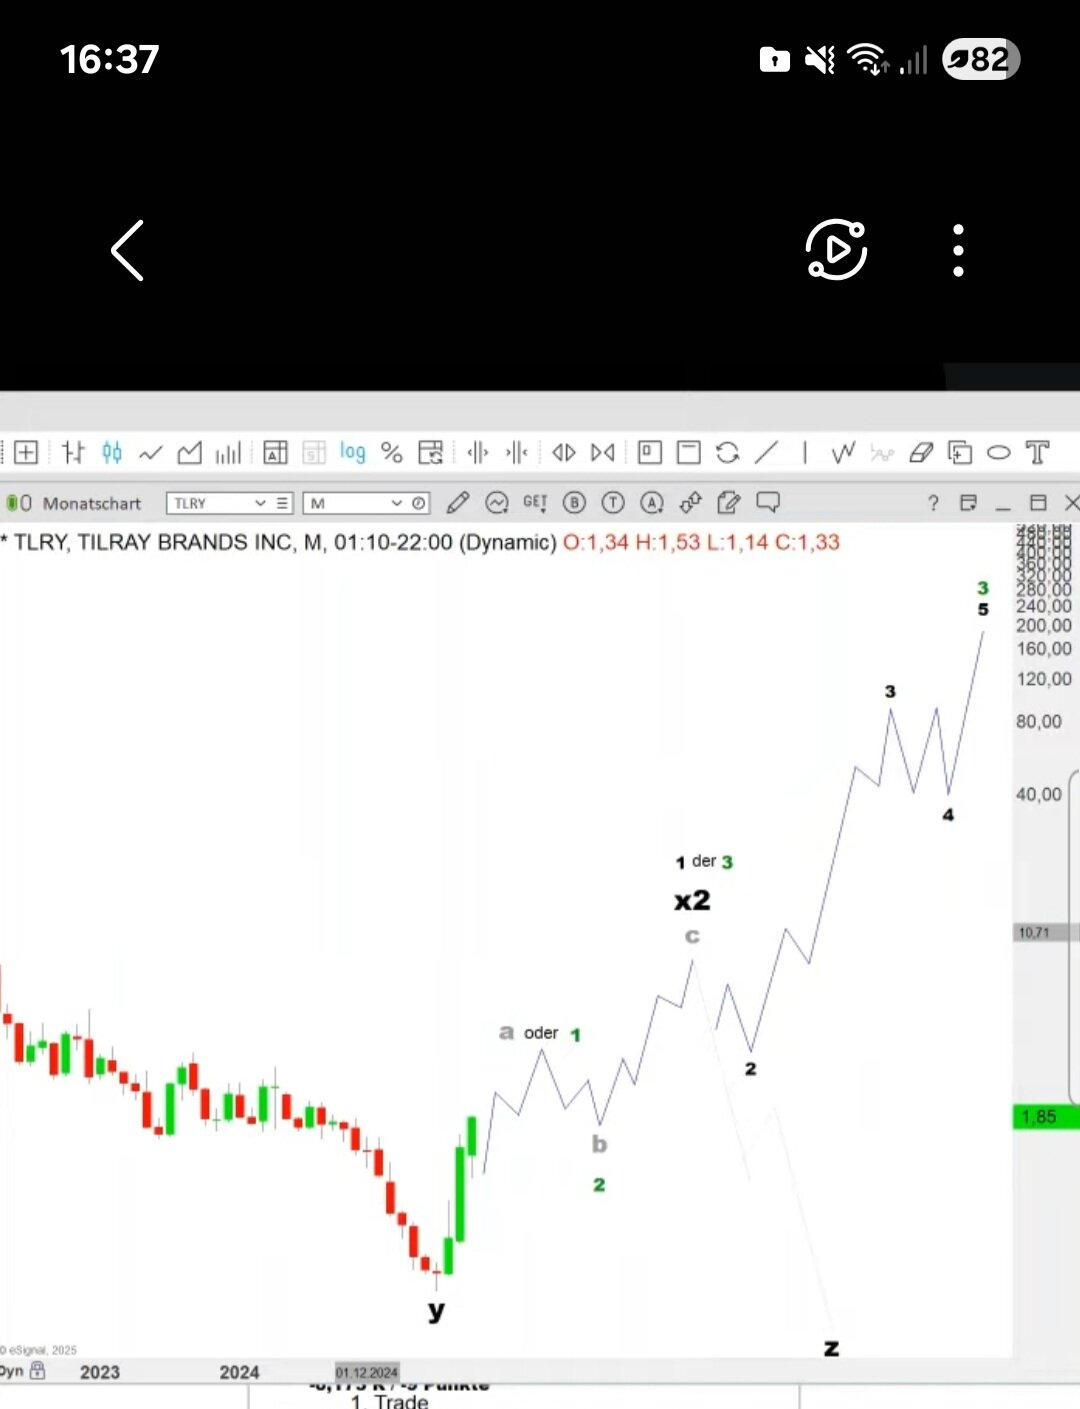1080x1409 pixels.
Task: Open the TLRY symbol dropdown
Action: click(x=260, y=503)
